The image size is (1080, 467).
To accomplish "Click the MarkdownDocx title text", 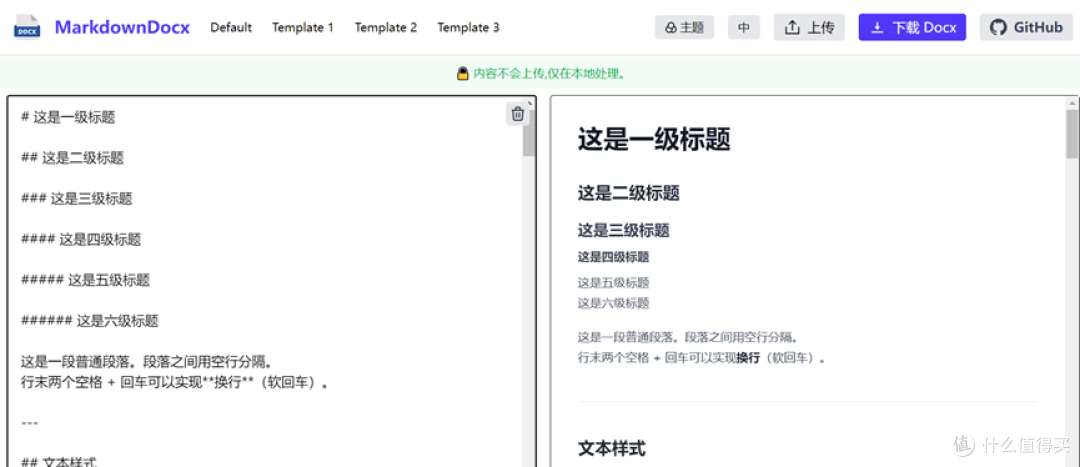I will click(123, 28).
